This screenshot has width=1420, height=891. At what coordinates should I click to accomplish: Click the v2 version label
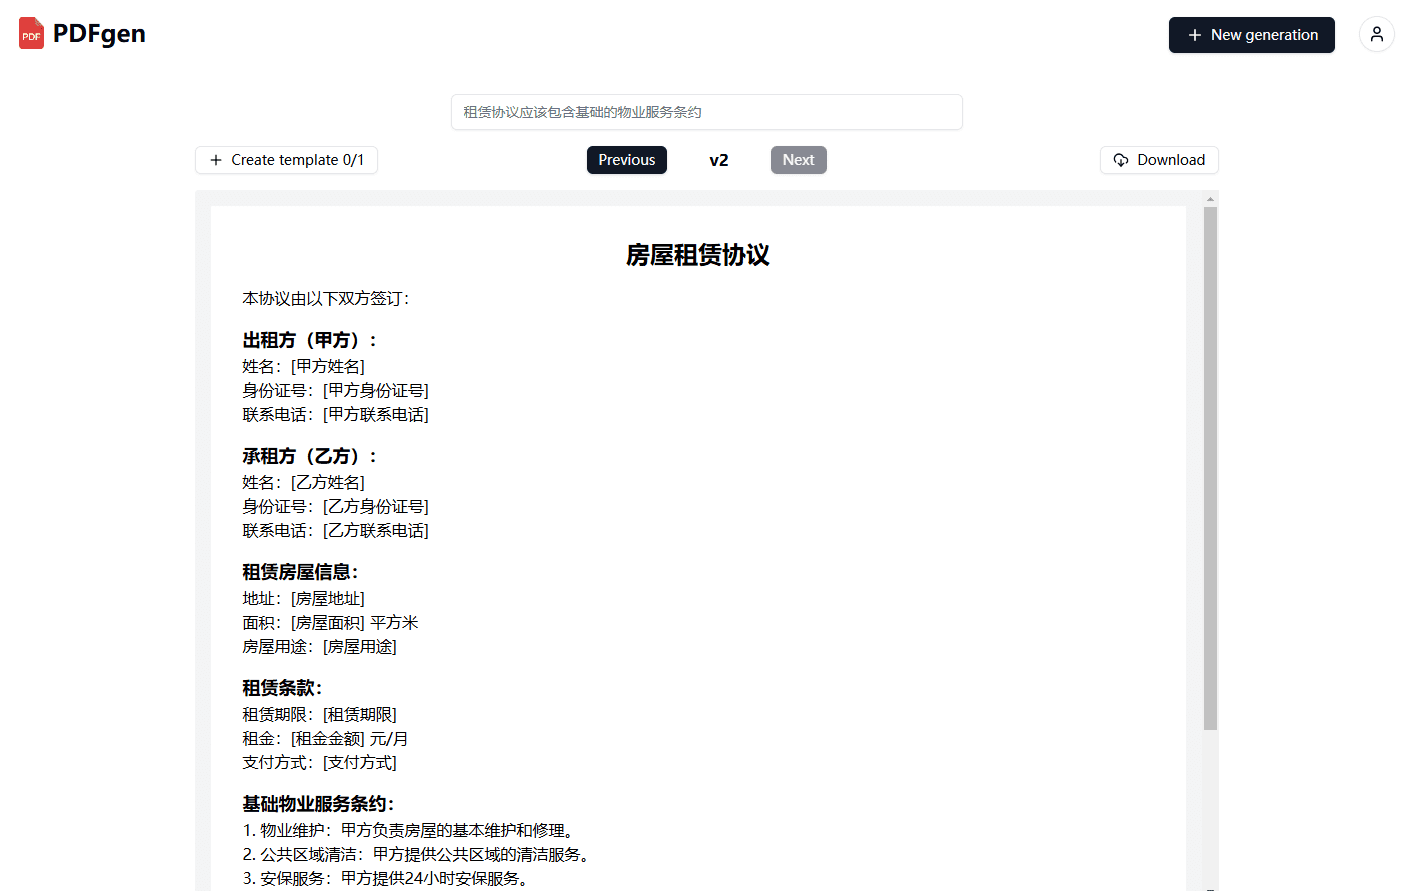pyautogui.click(x=719, y=160)
